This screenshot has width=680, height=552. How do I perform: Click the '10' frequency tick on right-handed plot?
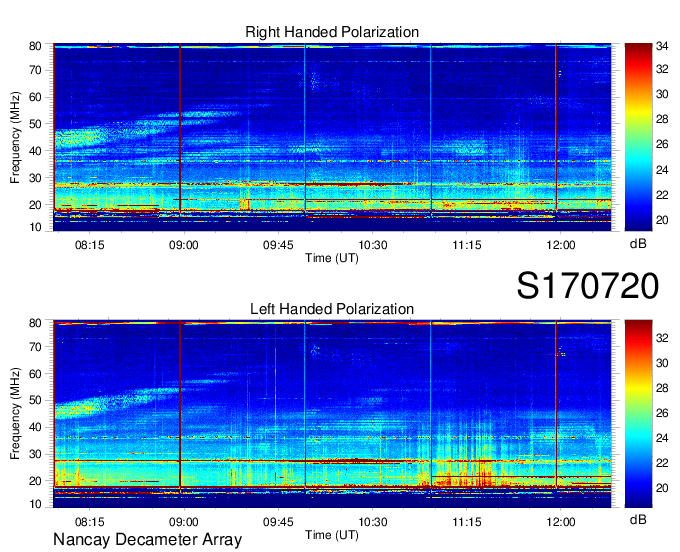[x=35, y=227]
